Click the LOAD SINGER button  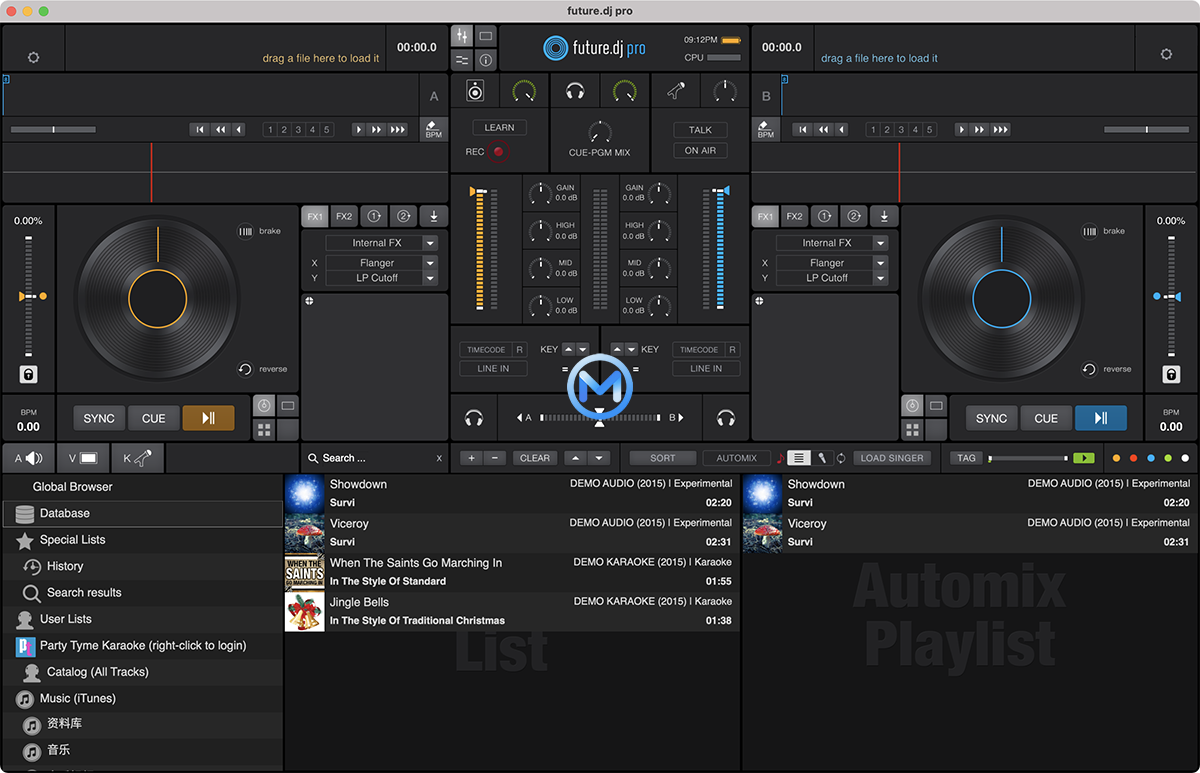pyautogui.click(x=893, y=458)
